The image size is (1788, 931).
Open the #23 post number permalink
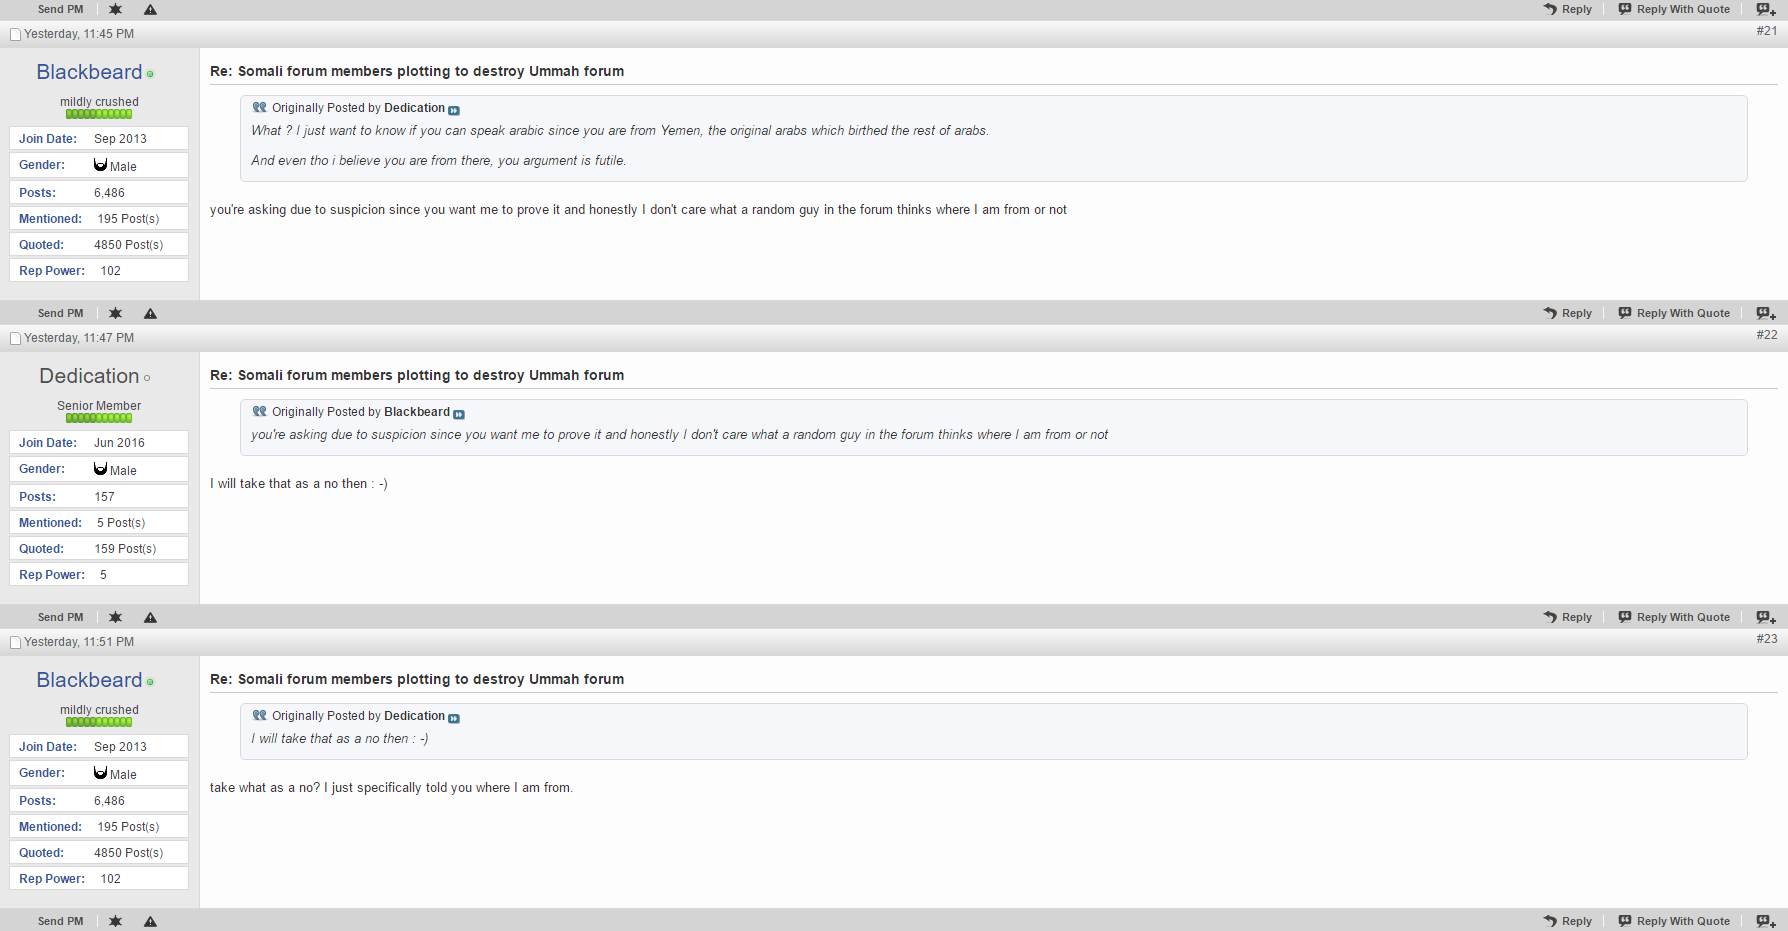(x=1766, y=639)
